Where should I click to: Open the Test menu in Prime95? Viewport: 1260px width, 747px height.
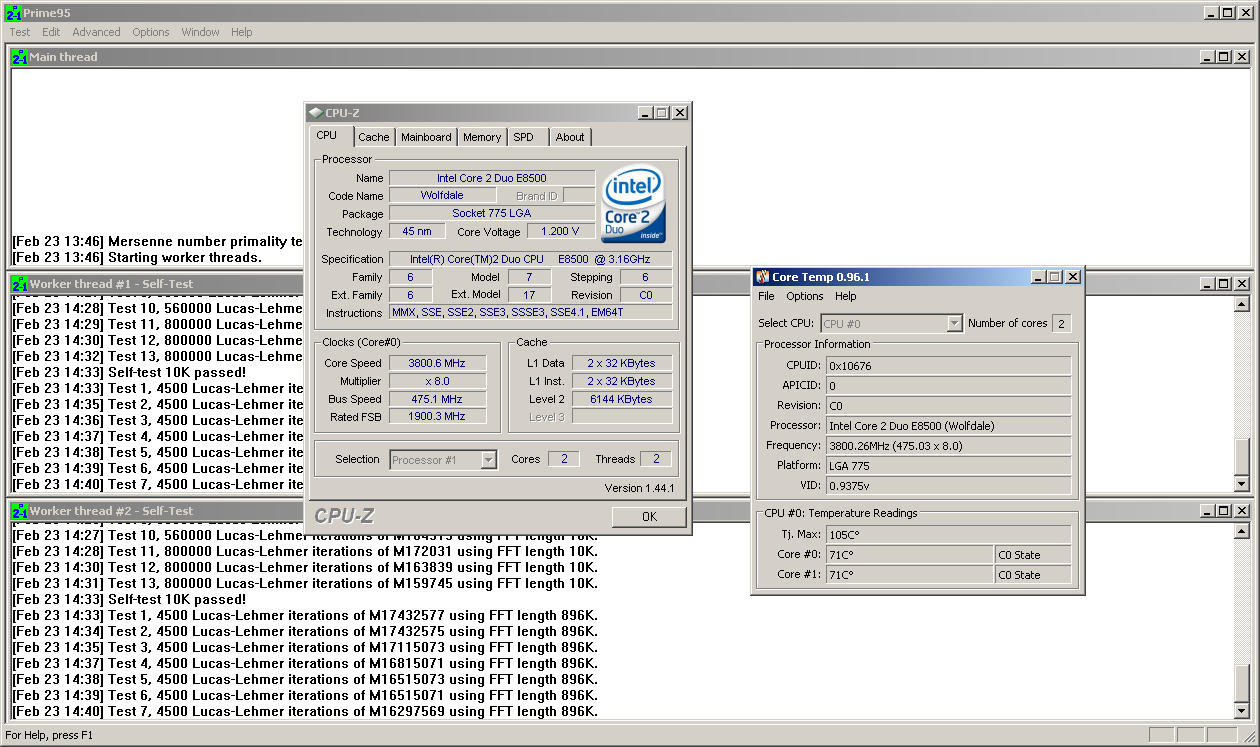20,32
